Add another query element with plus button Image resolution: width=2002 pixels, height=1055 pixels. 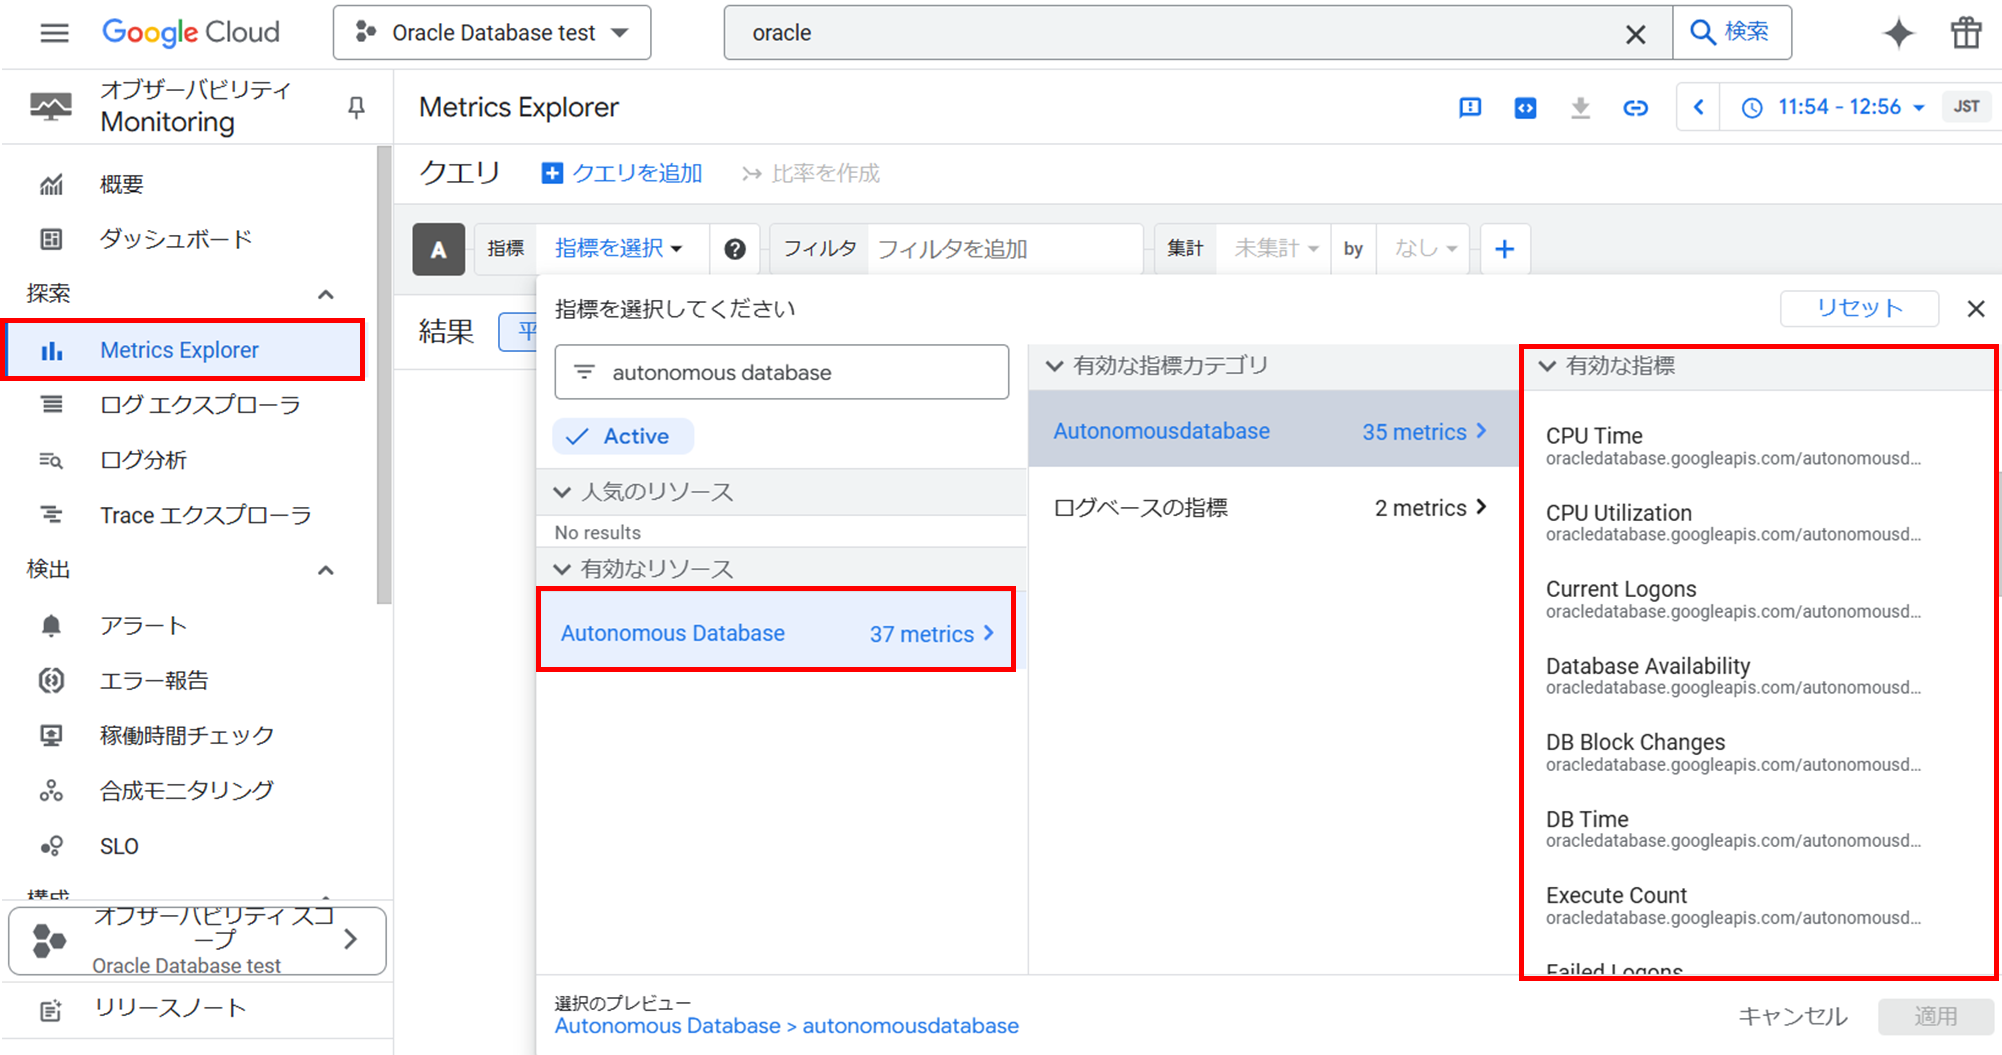(x=1504, y=249)
